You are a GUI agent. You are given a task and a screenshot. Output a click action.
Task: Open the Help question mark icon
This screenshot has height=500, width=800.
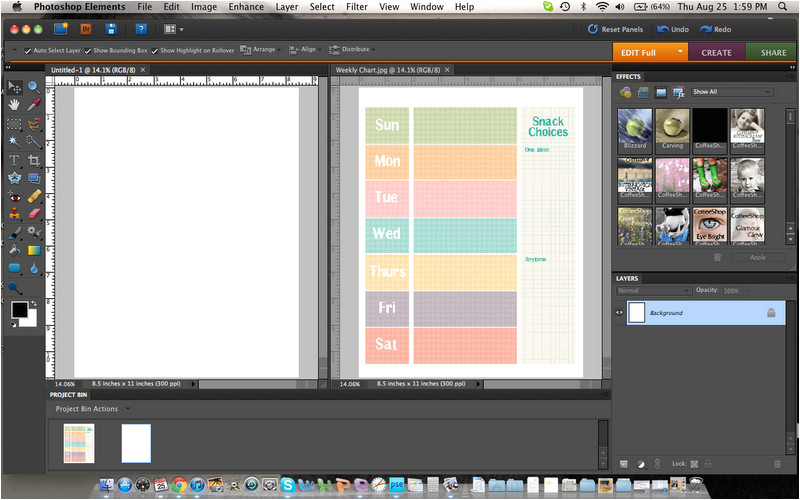pos(141,29)
